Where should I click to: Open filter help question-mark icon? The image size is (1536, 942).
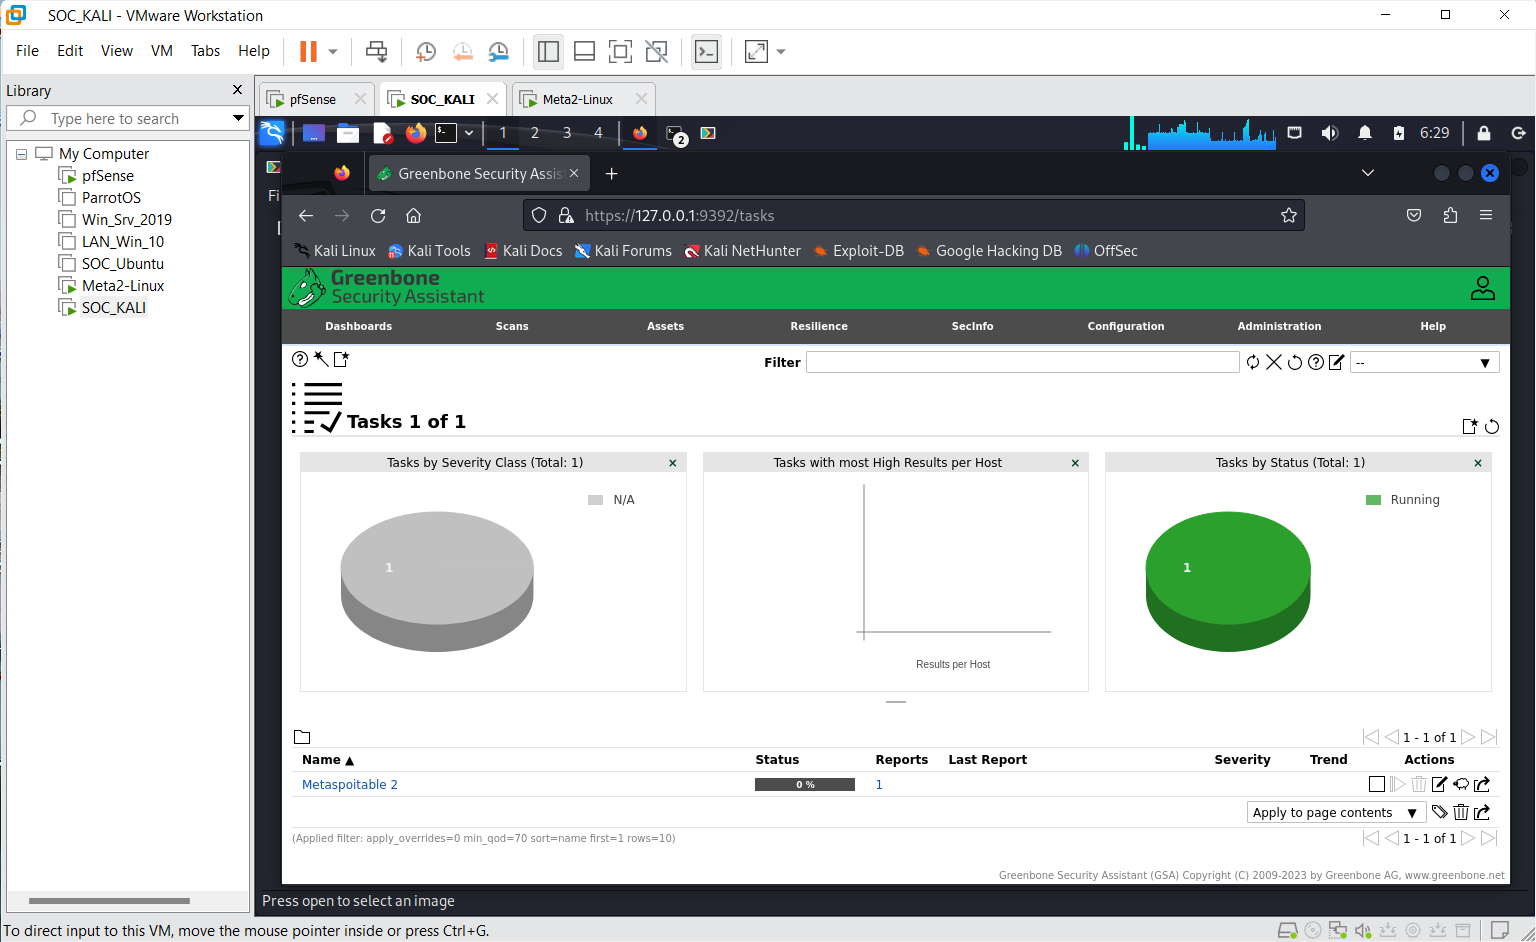click(1316, 362)
